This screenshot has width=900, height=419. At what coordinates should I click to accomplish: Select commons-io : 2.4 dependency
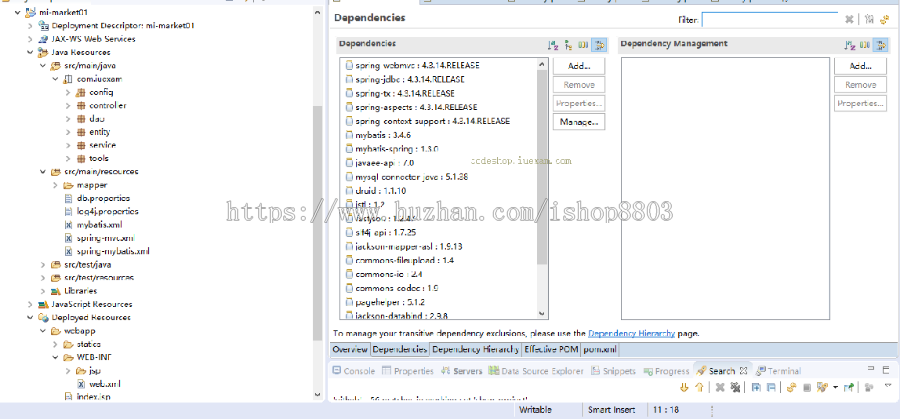pyautogui.click(x=385, y=274)
